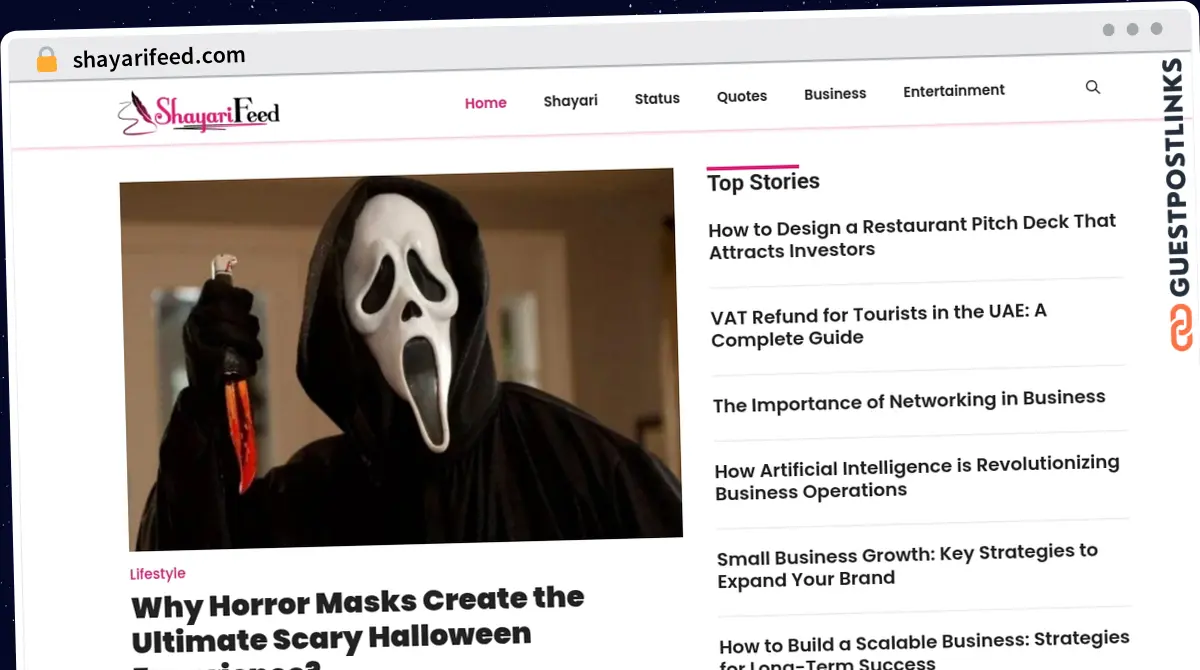This screenshot has height=670, width=1200.
Task: Open Importance of Networking in Business story
Action: (909, 402)
